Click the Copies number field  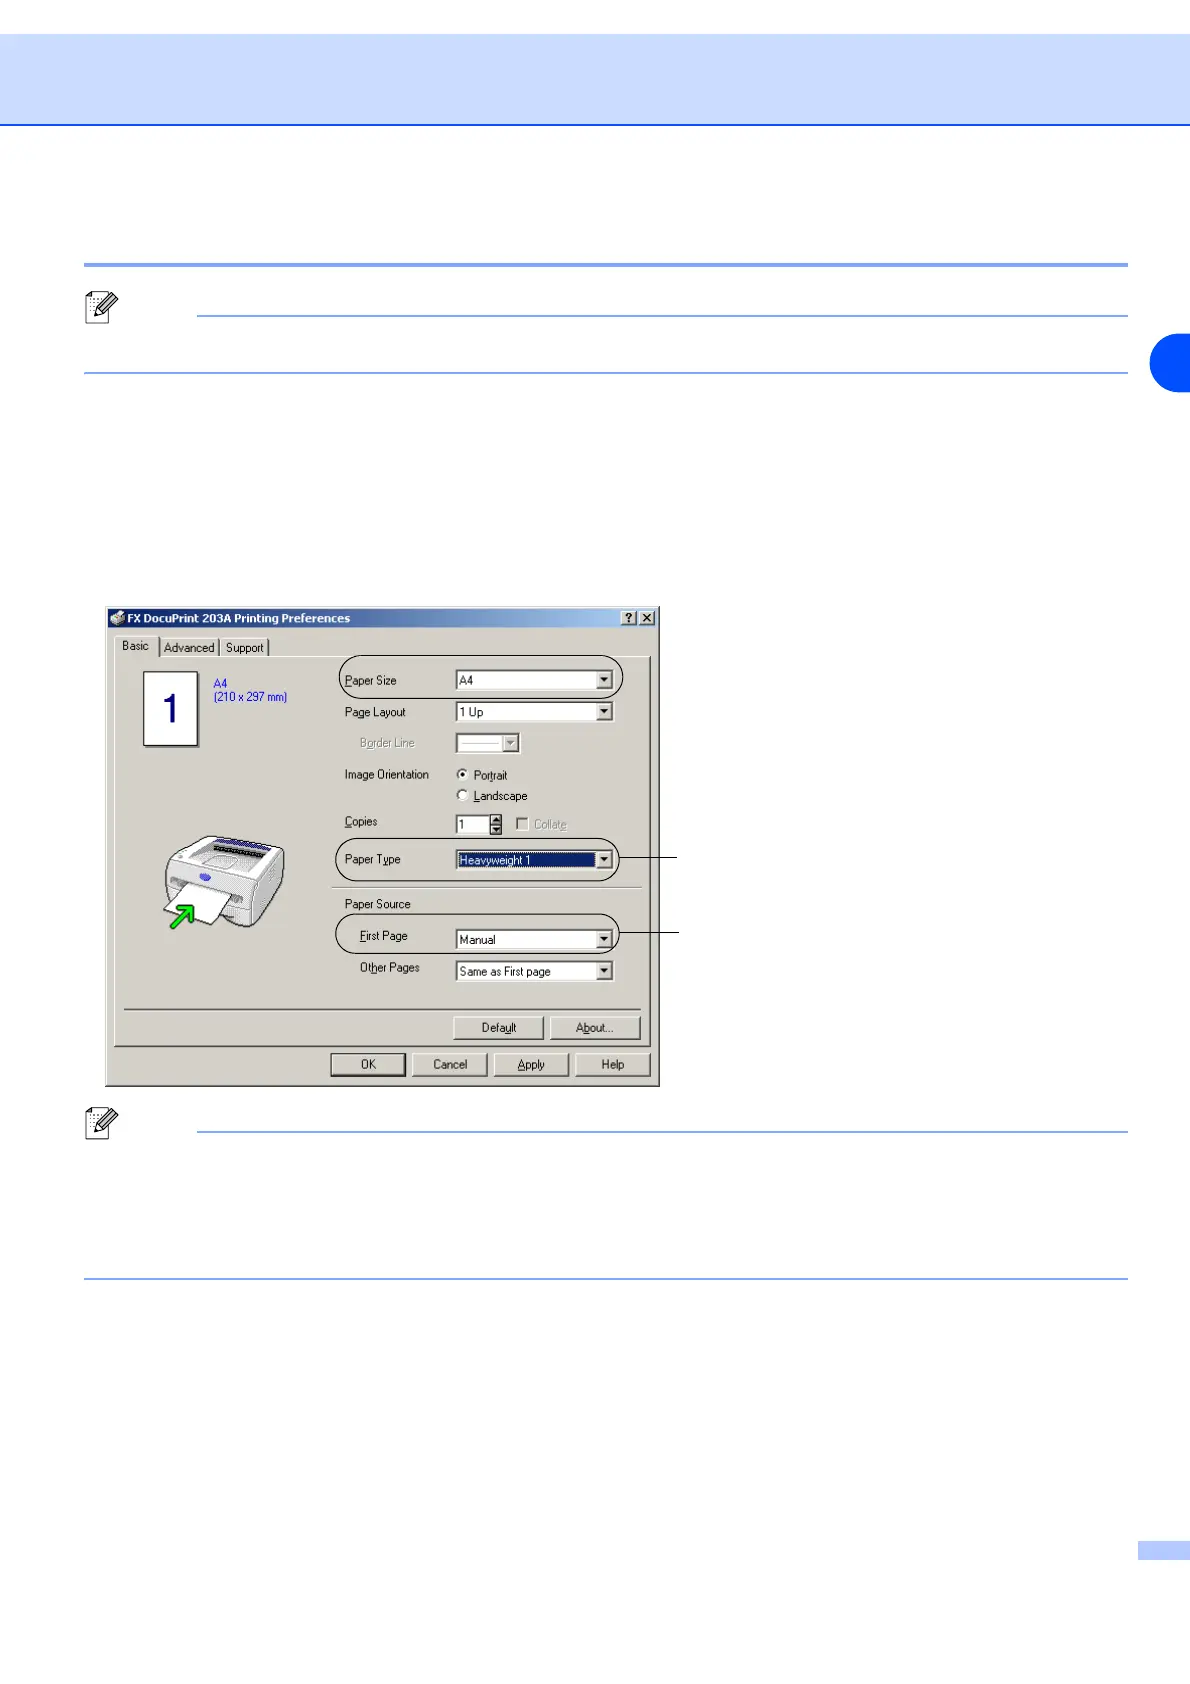pos(472,825)
